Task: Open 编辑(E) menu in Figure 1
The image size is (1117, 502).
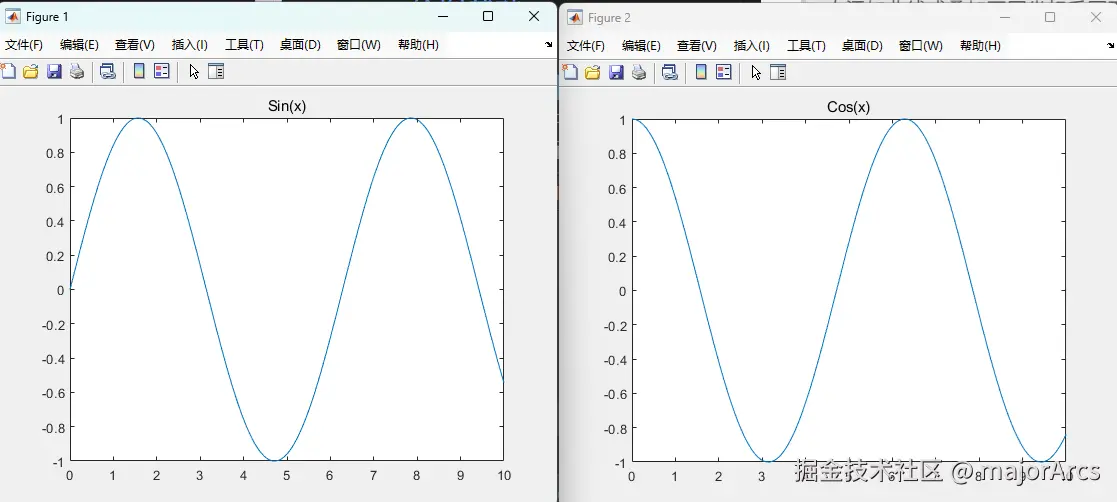Action: point(79,45)
